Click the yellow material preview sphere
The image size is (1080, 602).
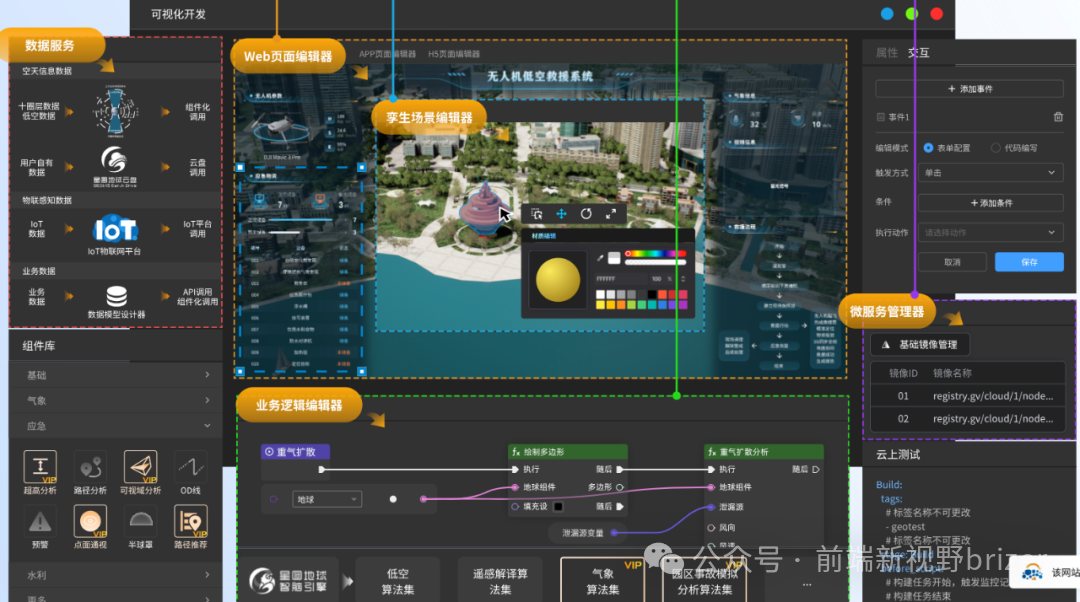(557, 279)
